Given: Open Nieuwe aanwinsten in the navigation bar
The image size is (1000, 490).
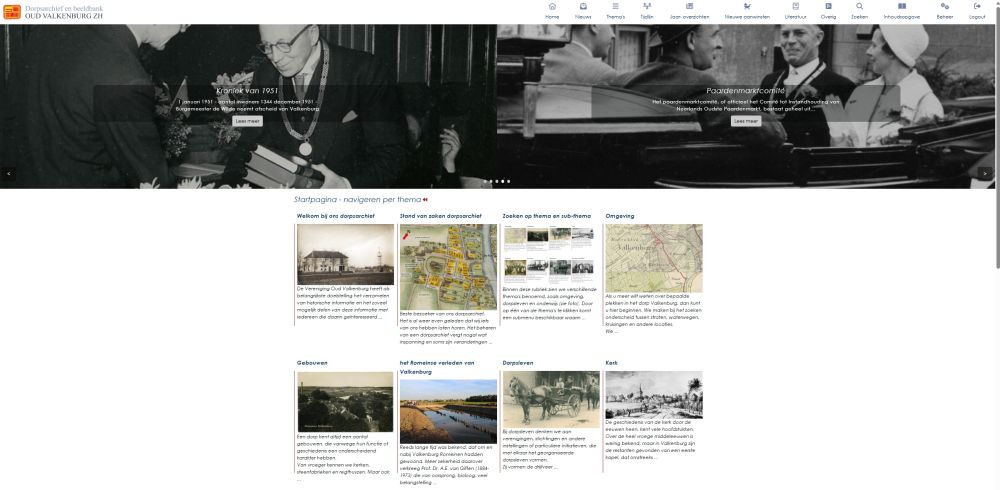Looking at the screenshot, I should 747,11.
